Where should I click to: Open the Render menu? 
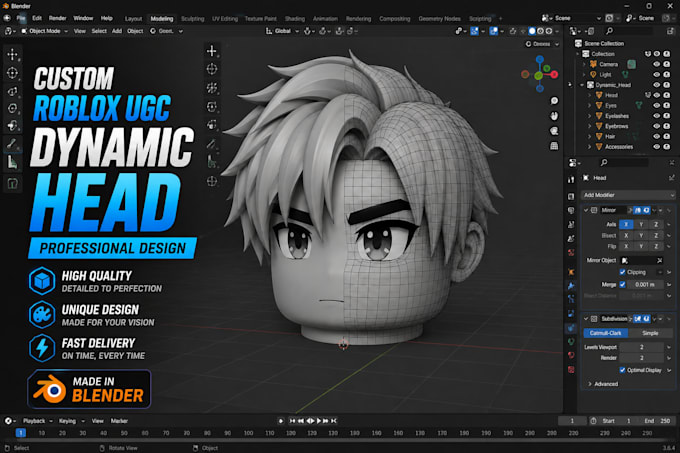tap(57, 18)
